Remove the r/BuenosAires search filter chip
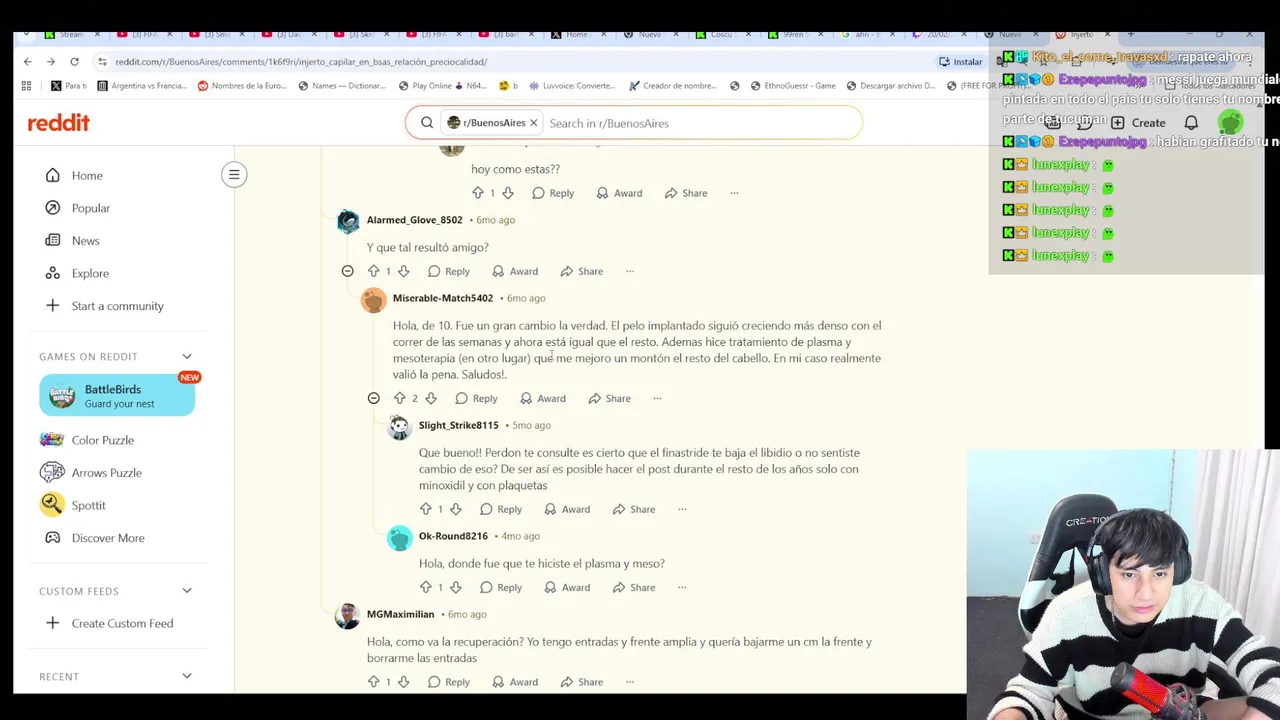1280x720 pixels. [x=533, y=123]
